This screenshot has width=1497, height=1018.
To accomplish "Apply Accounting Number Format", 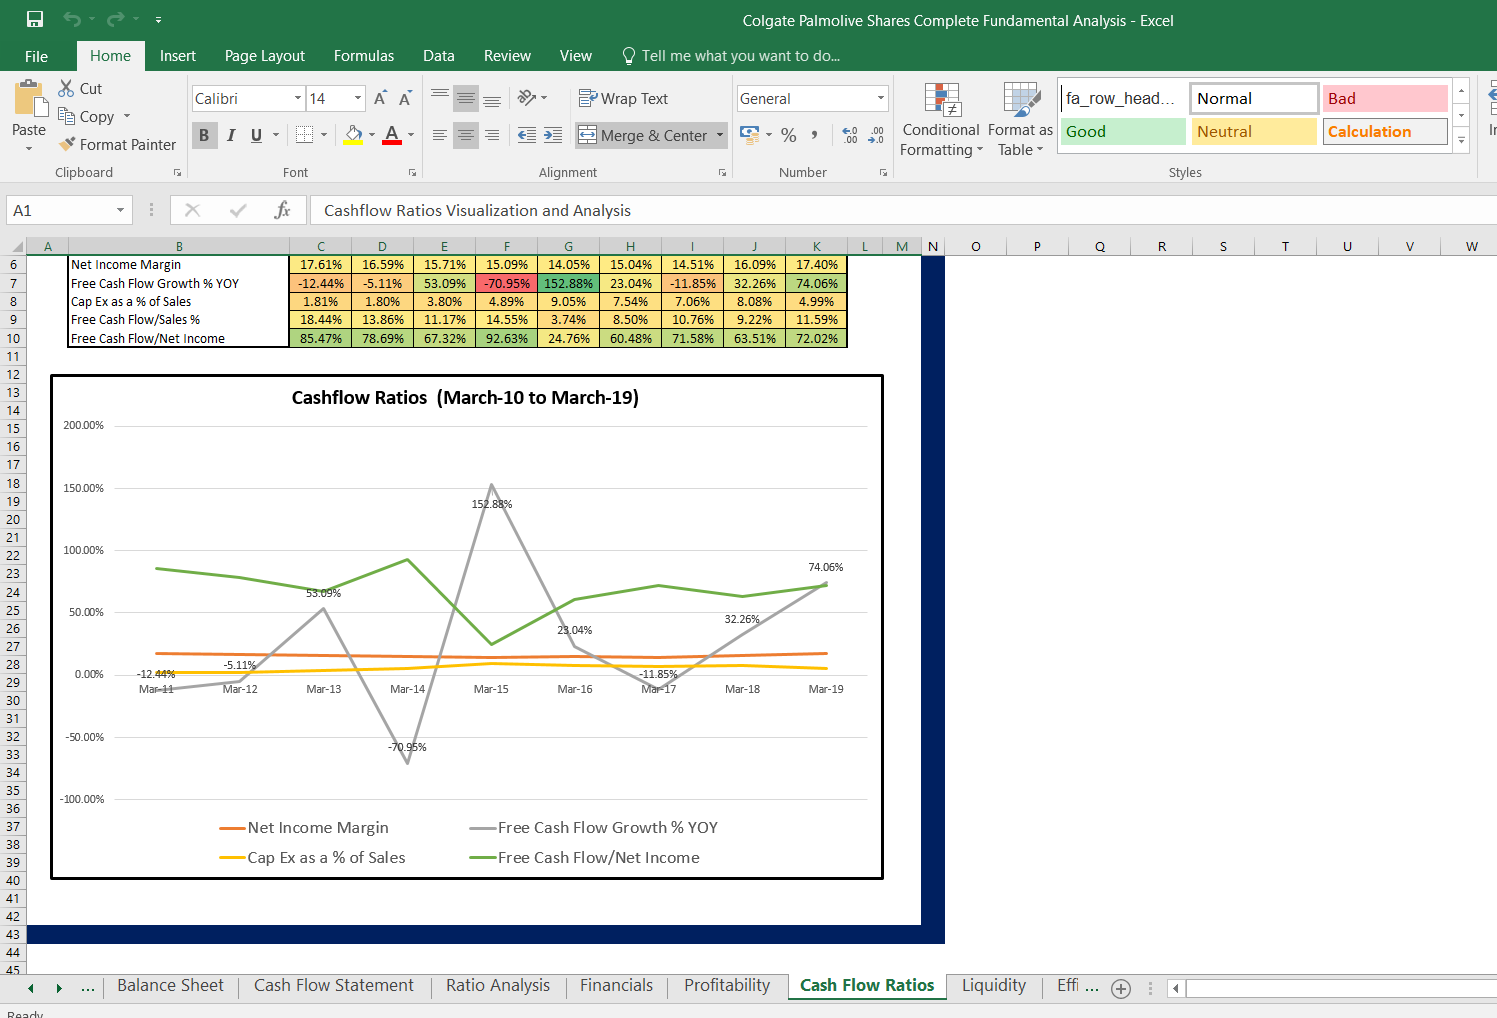I will [x=749, y=134].
